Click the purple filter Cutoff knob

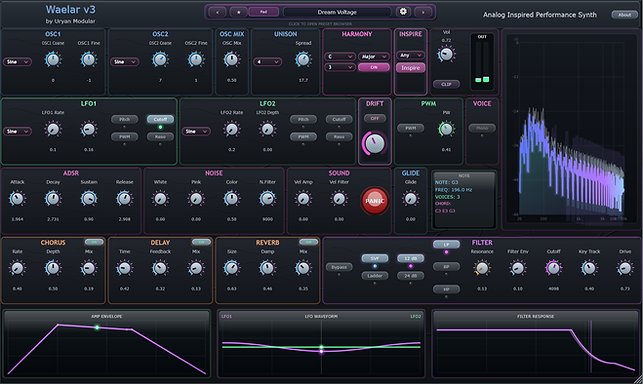point(554,268)
